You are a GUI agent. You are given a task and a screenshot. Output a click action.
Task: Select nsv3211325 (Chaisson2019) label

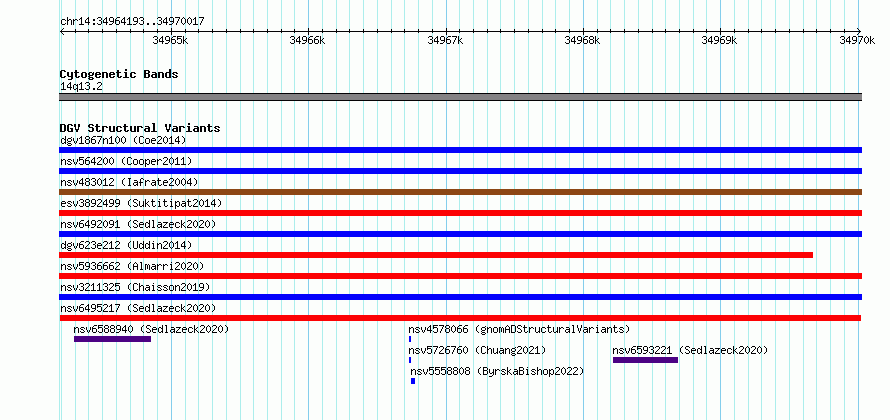135,287
